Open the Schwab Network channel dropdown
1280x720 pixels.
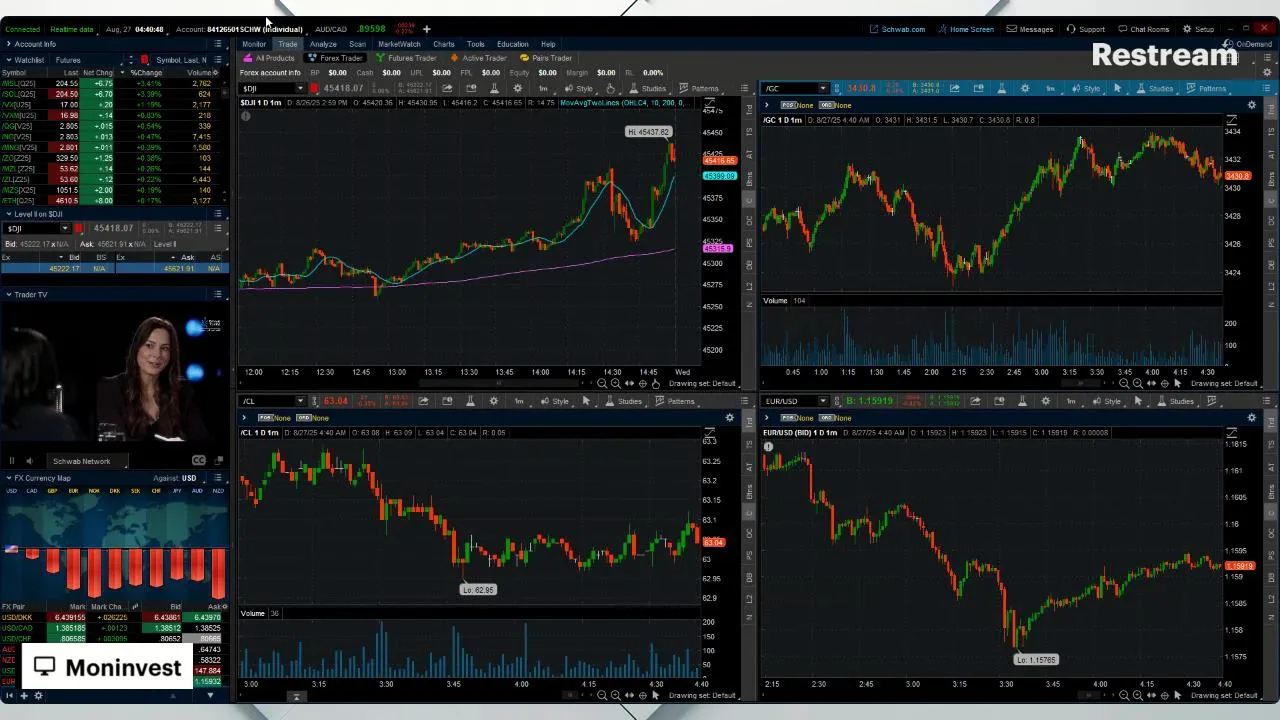click(87, 461)
